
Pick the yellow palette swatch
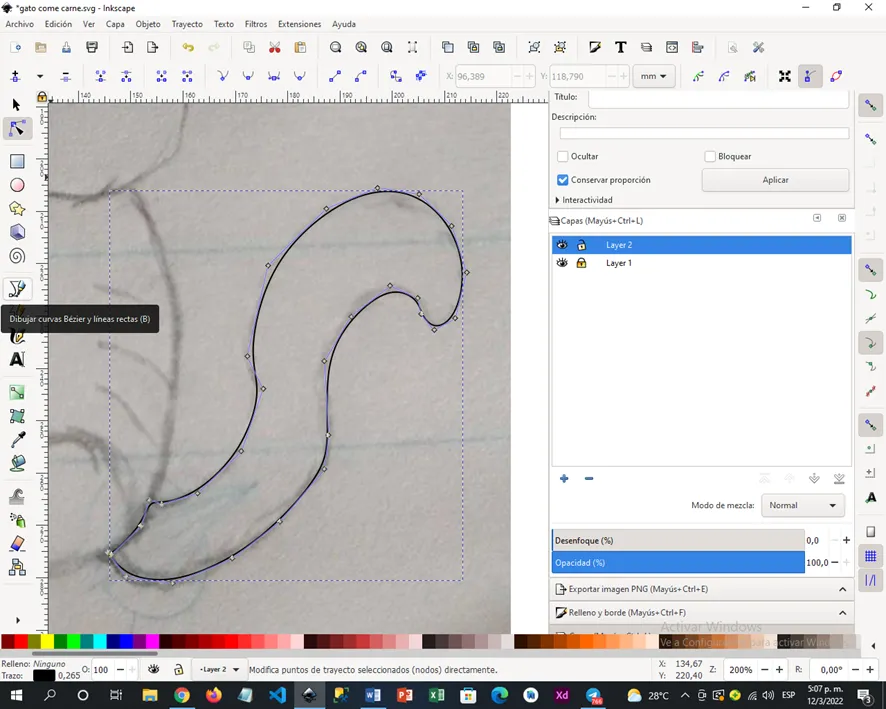point(47,641)
